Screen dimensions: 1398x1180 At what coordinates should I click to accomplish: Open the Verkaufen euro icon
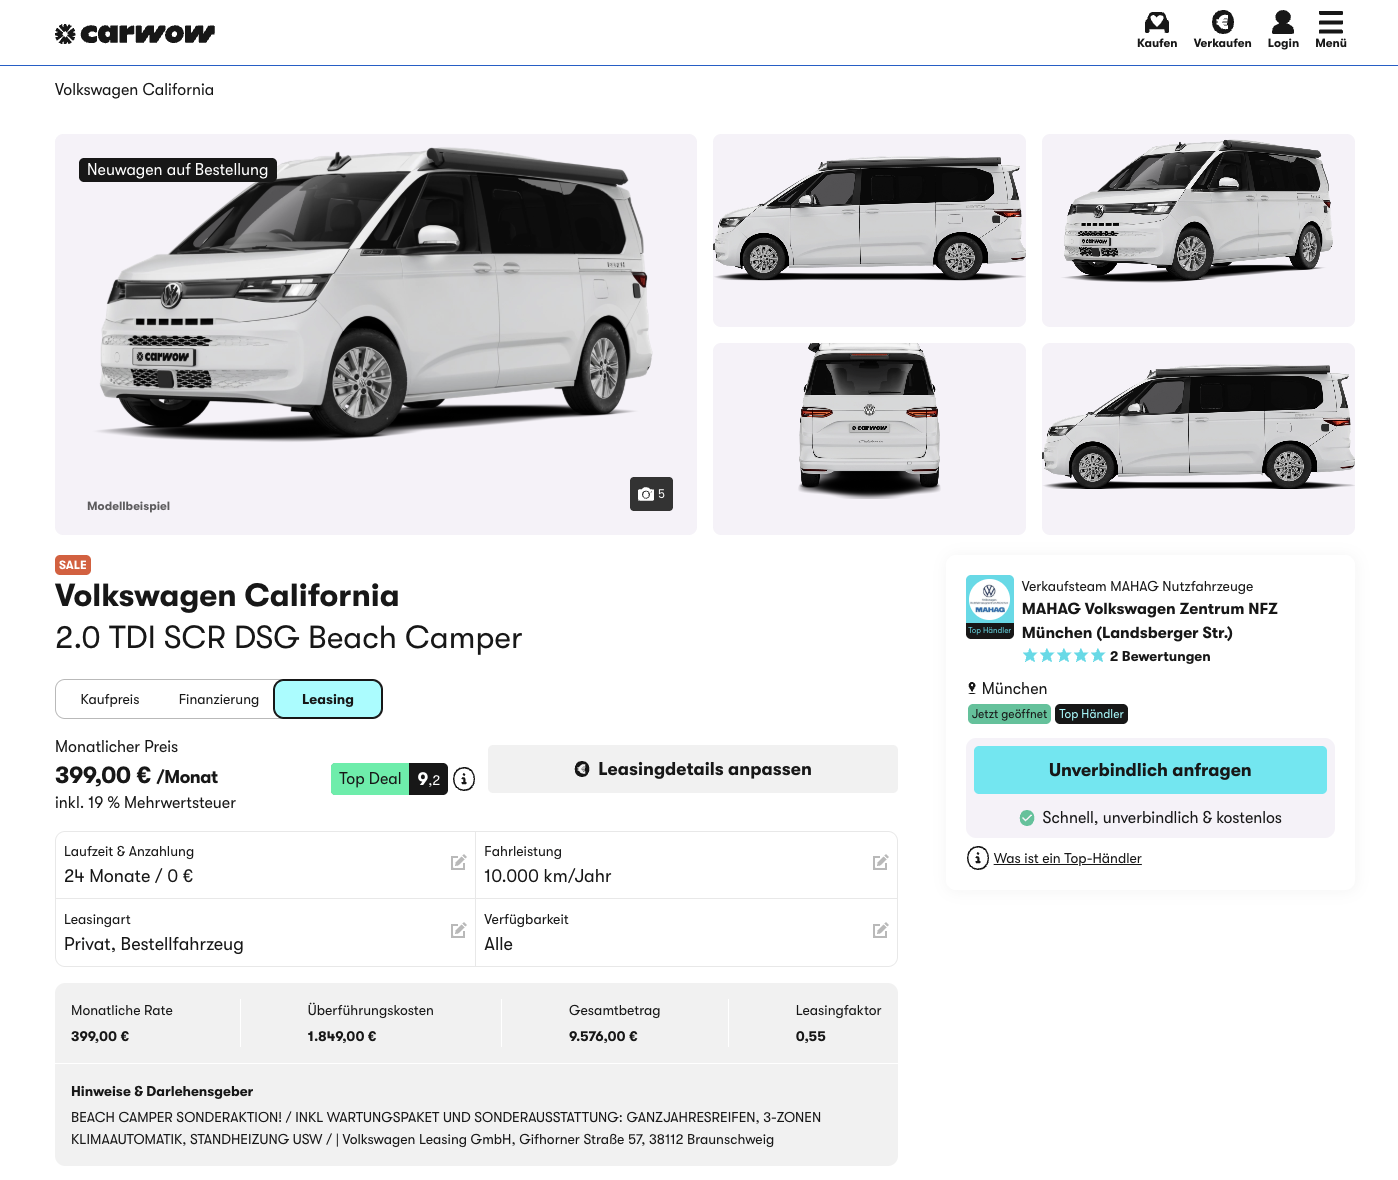pyautogui.click(x=1222, y=22)
